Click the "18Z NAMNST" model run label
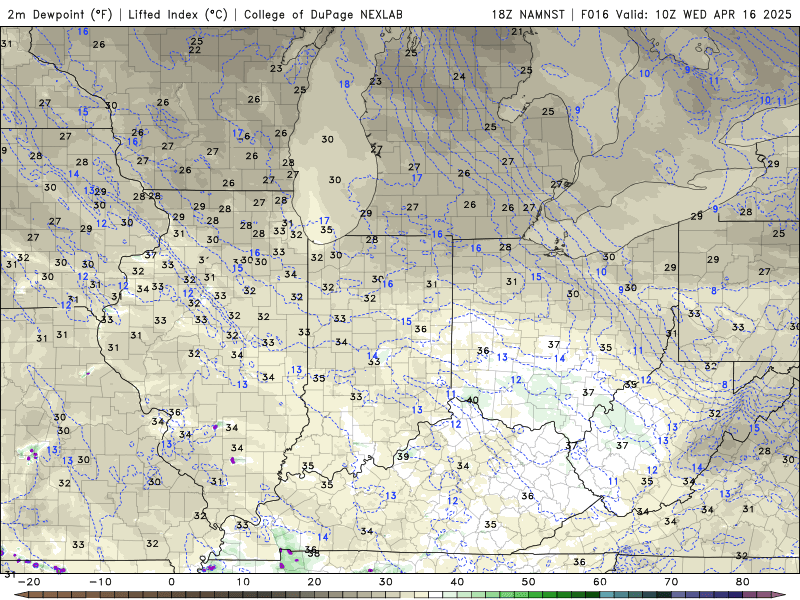Image resolution: width=800 pixels, height=600 pixels. click(528, 15)
